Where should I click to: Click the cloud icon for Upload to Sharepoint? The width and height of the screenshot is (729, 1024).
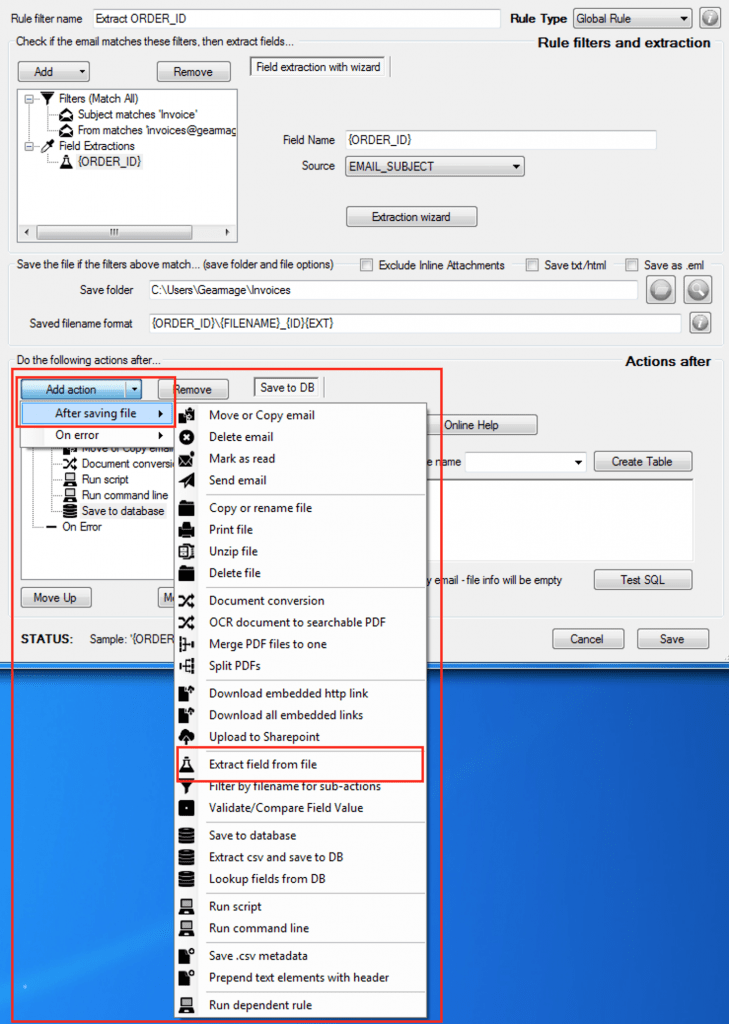pos(186,737)
